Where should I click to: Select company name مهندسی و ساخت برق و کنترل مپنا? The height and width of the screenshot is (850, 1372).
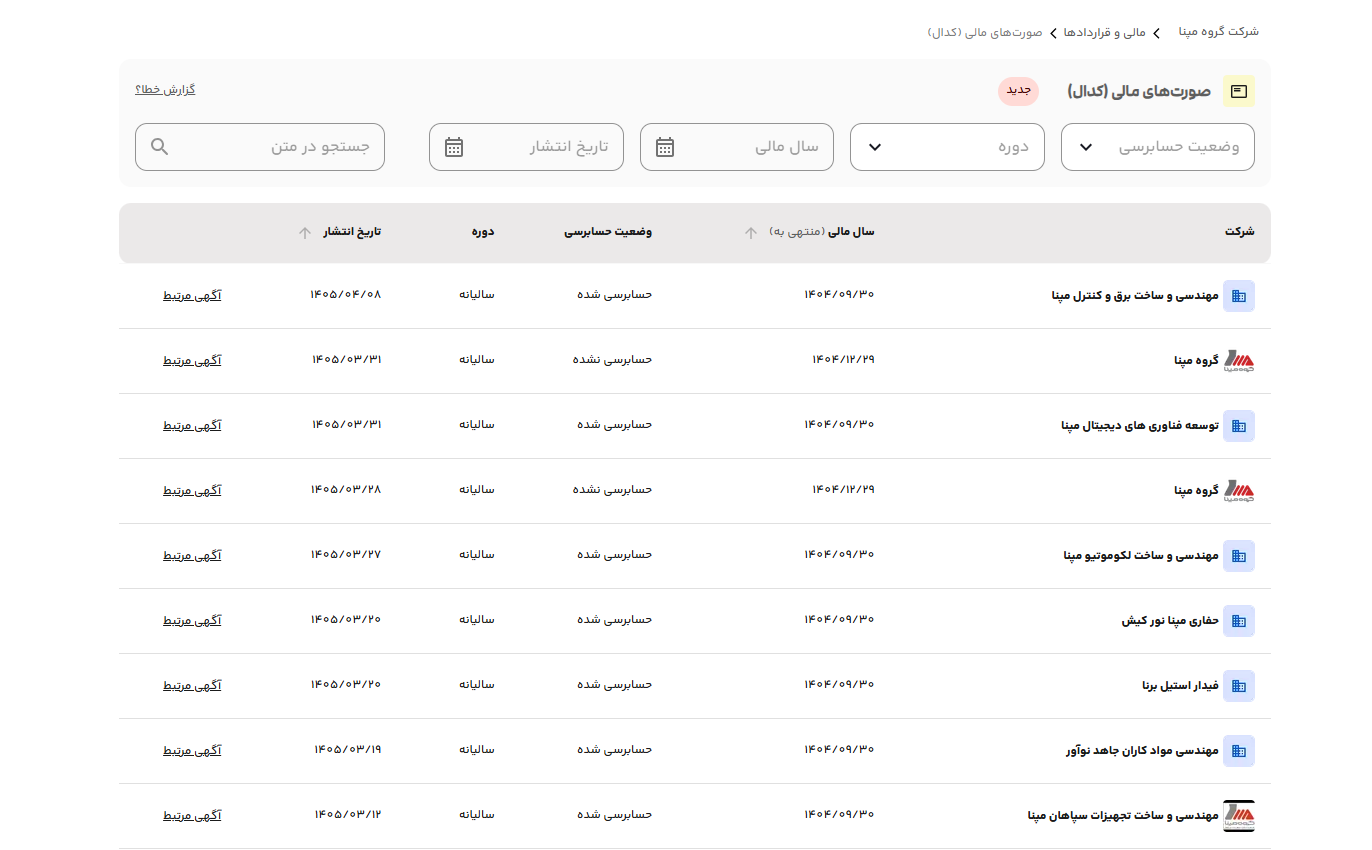[x=1136, y=296]
